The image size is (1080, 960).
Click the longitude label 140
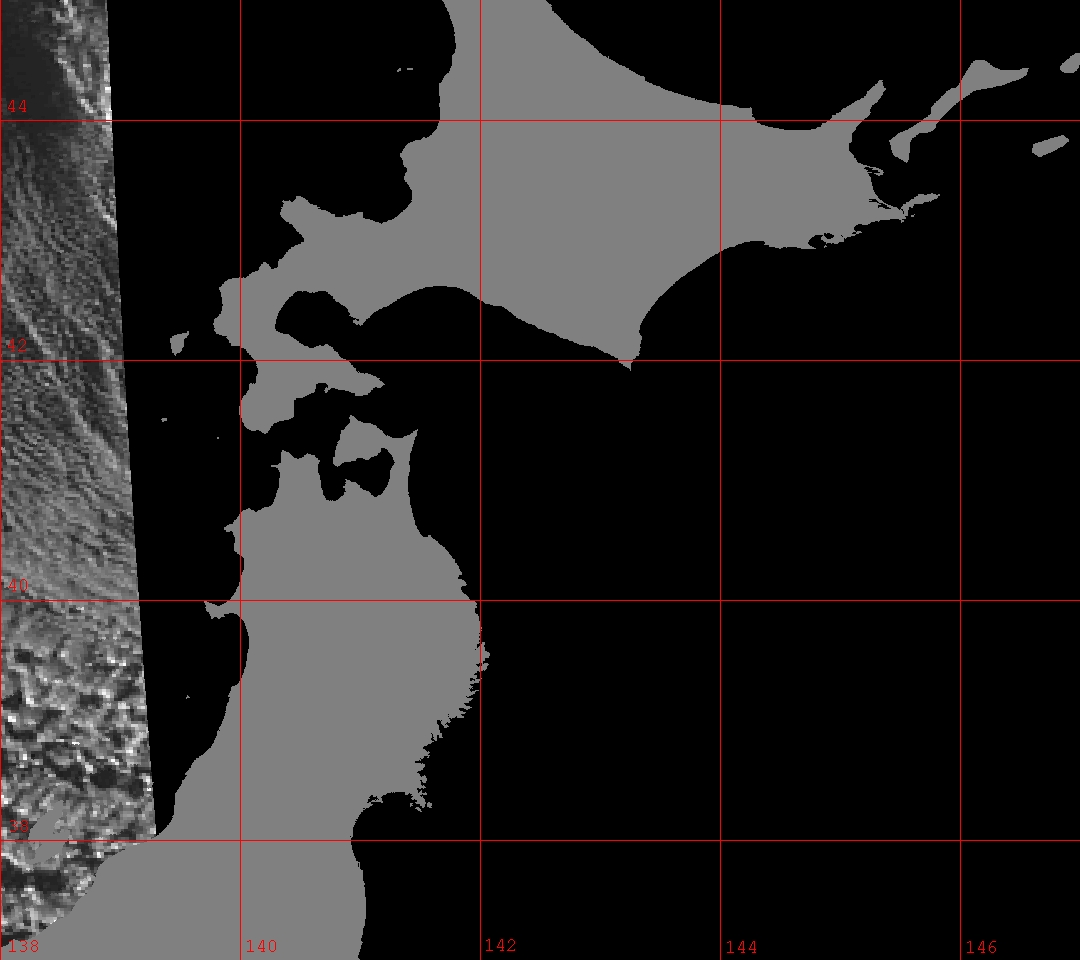pyautogui.click(x=261, y=946)
